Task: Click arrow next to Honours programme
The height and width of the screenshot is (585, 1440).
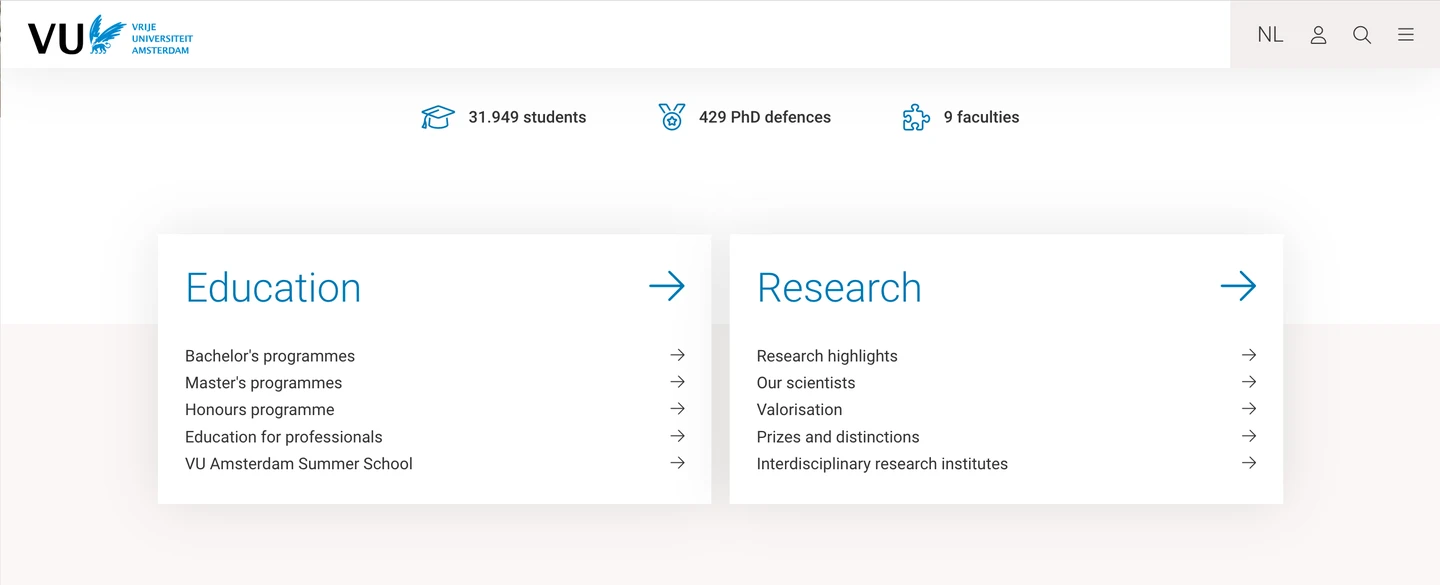Action: tap(677, 409)
